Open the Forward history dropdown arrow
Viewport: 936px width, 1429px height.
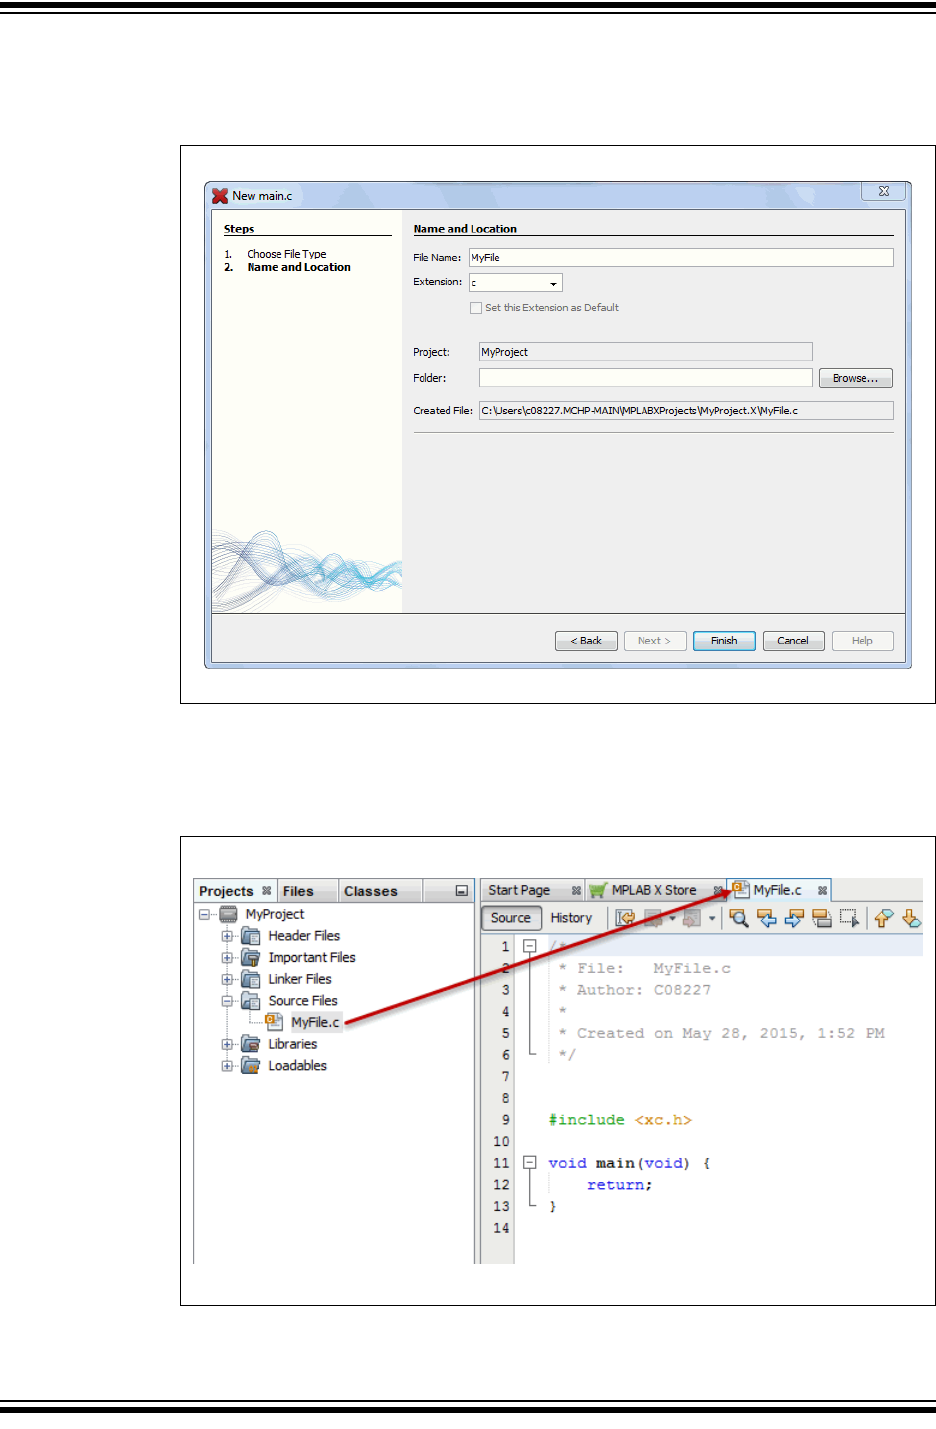[x=712, y=918]
